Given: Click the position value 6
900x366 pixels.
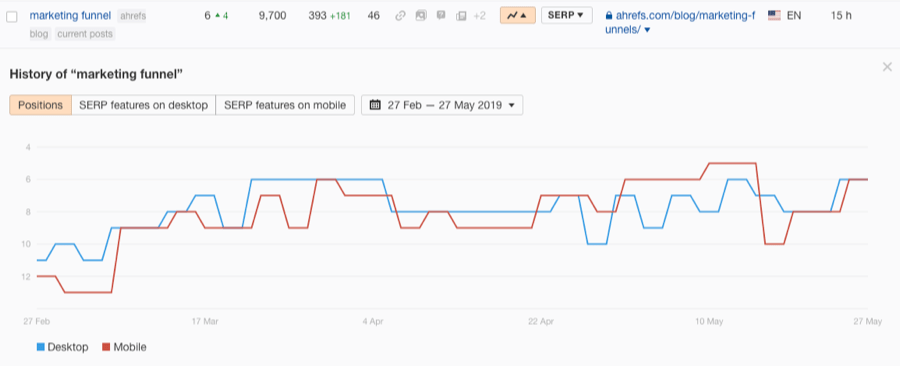Looking at the screenshot, I should (207, 16).
